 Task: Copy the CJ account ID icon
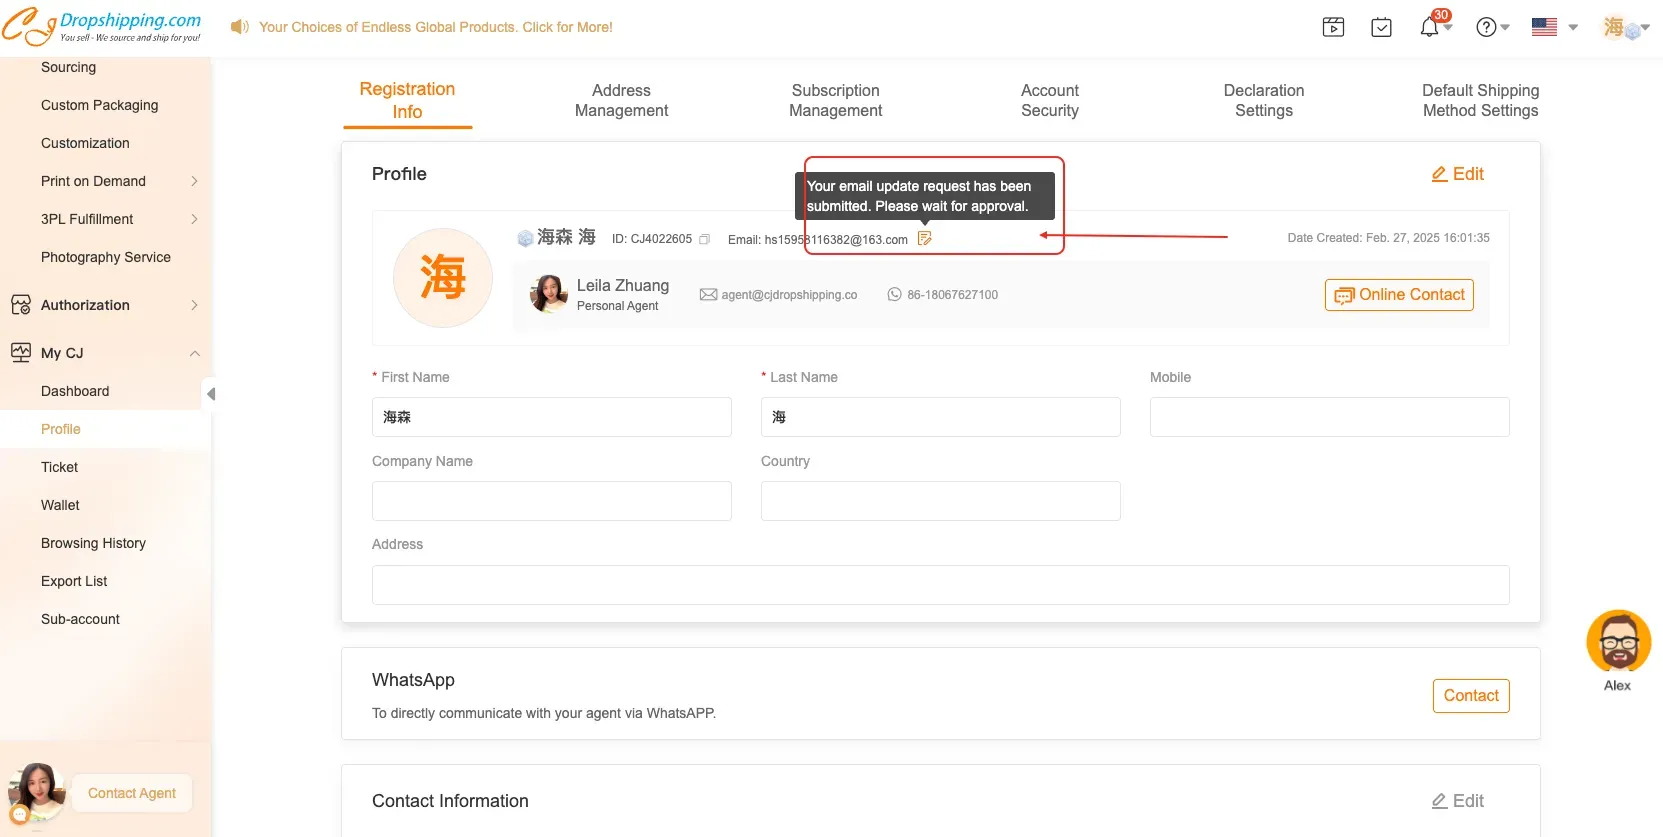click(704, 240)
